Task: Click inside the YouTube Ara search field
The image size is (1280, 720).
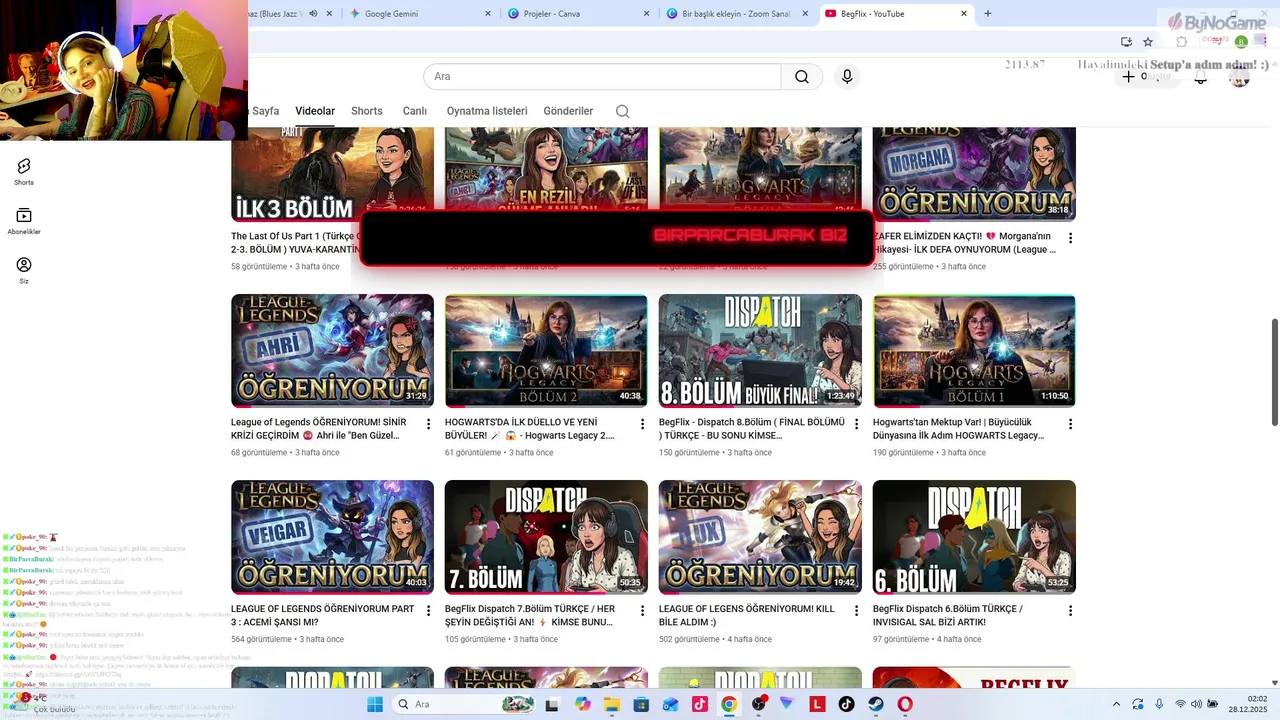Action: (602, 77)
